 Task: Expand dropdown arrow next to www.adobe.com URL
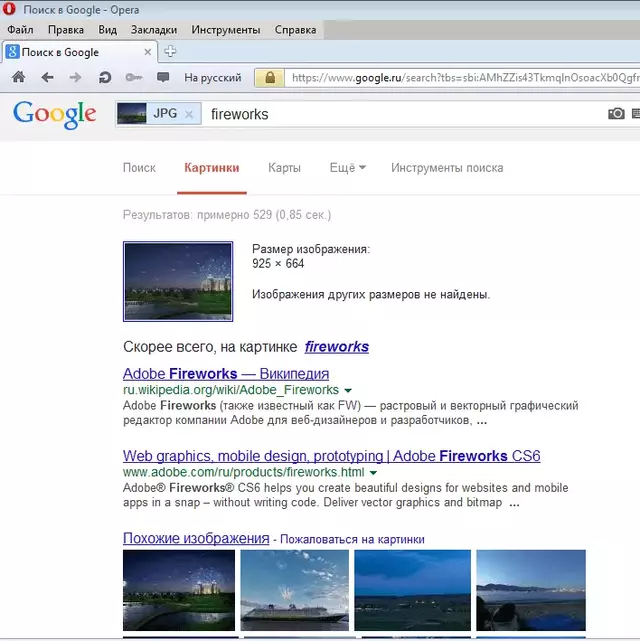(x=373, y=473)
